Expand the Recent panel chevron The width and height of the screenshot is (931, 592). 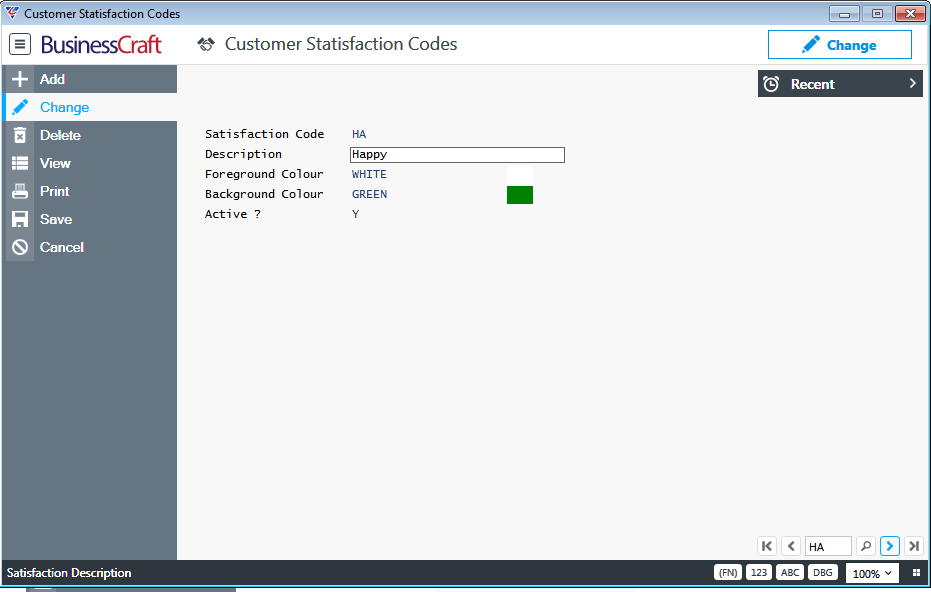click(x=913, y=84)
